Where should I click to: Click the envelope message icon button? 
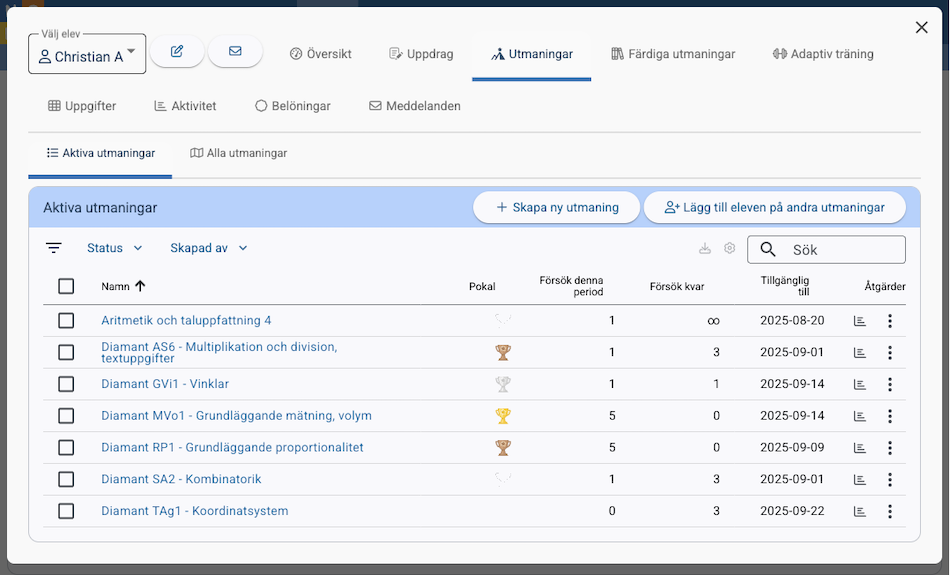coord(235,52)
